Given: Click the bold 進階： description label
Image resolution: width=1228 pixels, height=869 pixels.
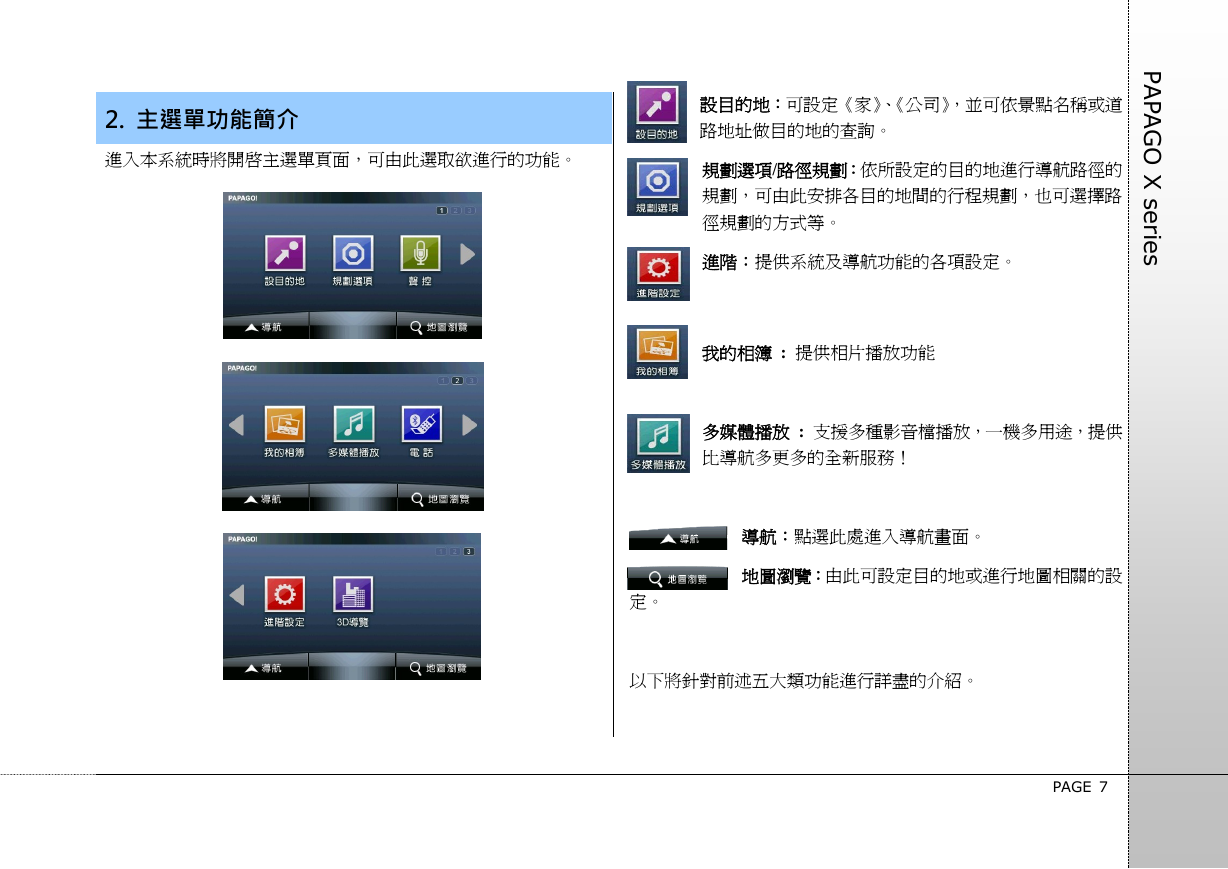Looking at the screenshot, I should 727,262.
